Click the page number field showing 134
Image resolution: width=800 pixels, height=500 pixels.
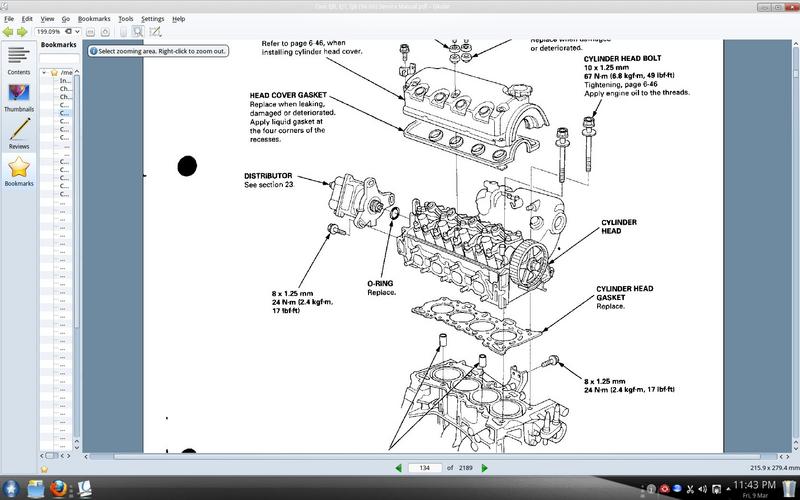pos(425,467)
